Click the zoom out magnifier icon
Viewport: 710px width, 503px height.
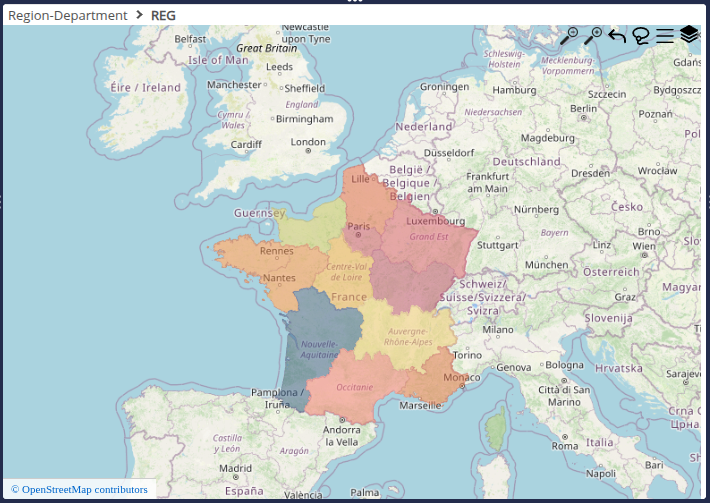click(x=569, y=36)
